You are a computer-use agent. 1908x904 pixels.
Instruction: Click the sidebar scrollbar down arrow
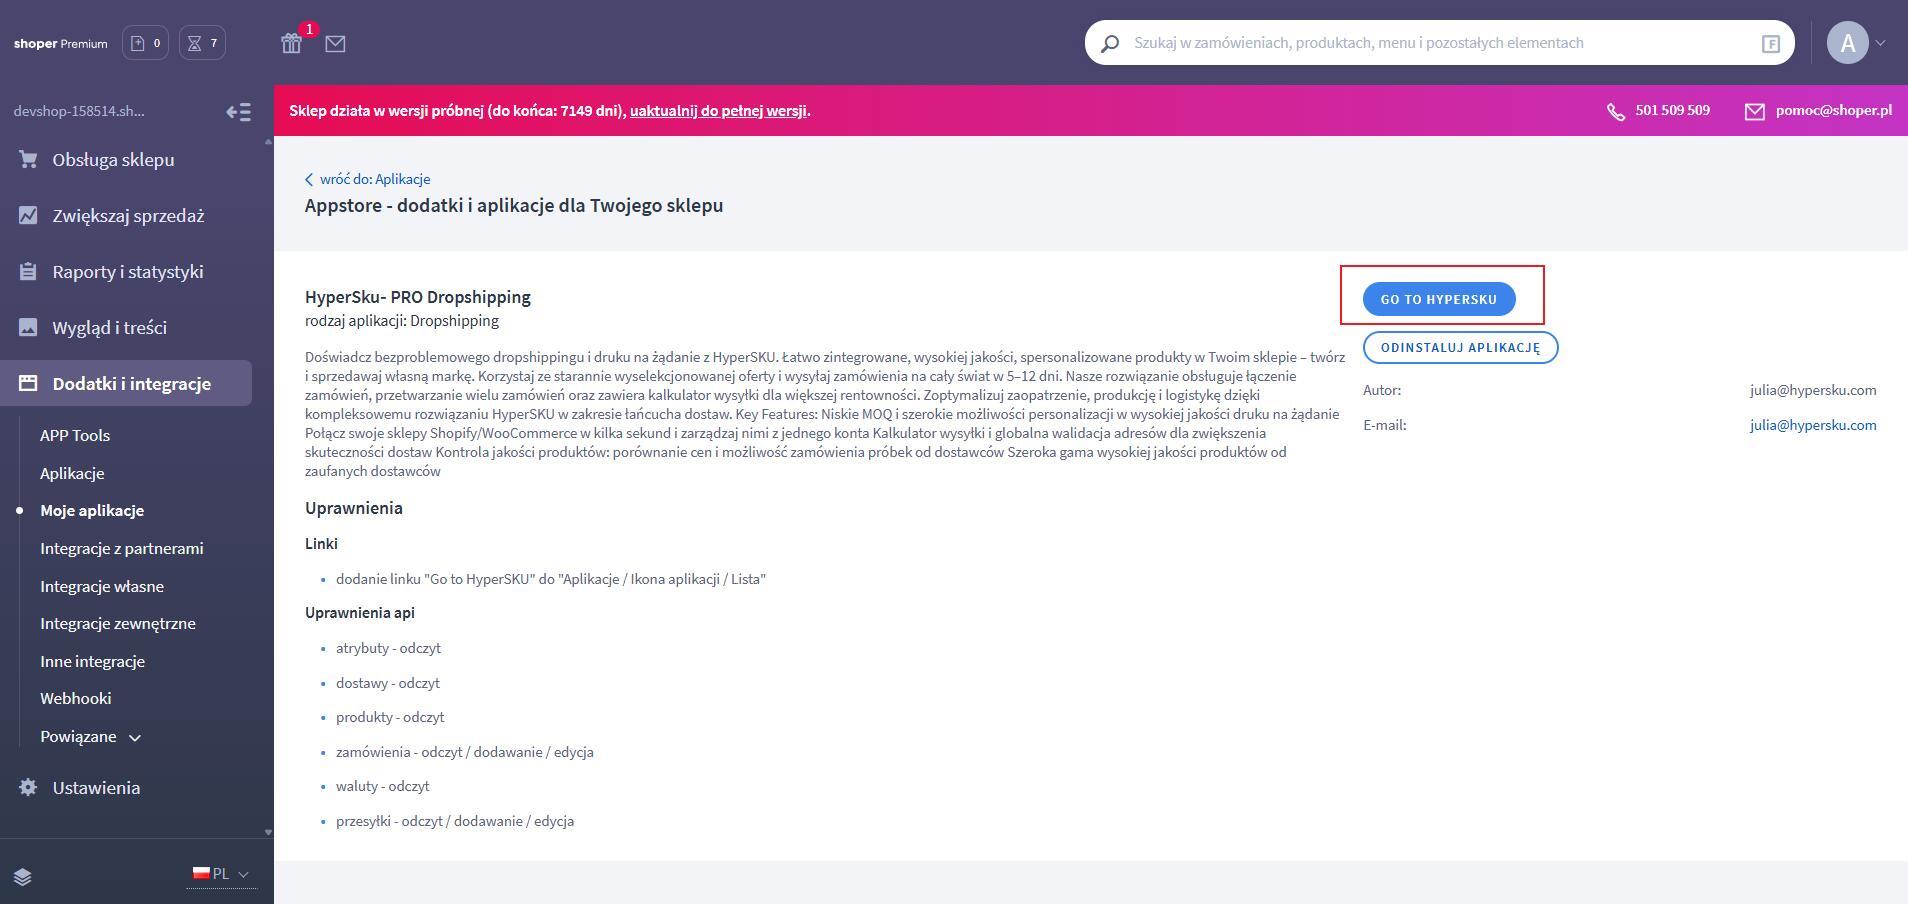point(268,832)
